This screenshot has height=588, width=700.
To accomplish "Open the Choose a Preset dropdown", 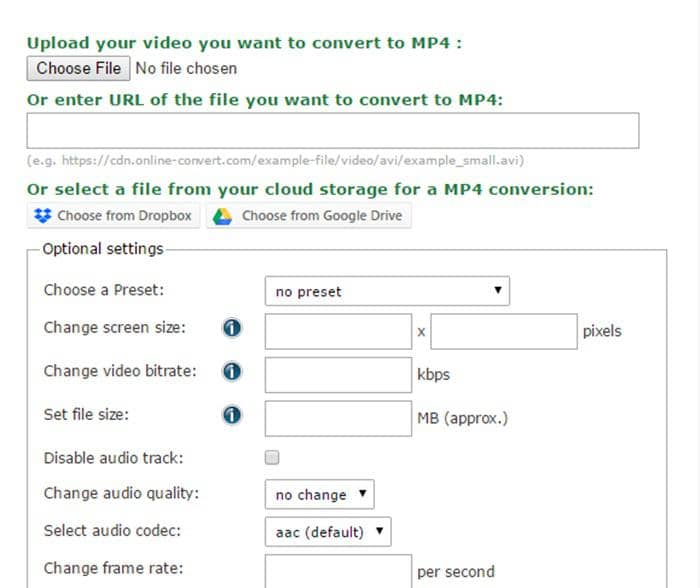I will tap(387, 291).
